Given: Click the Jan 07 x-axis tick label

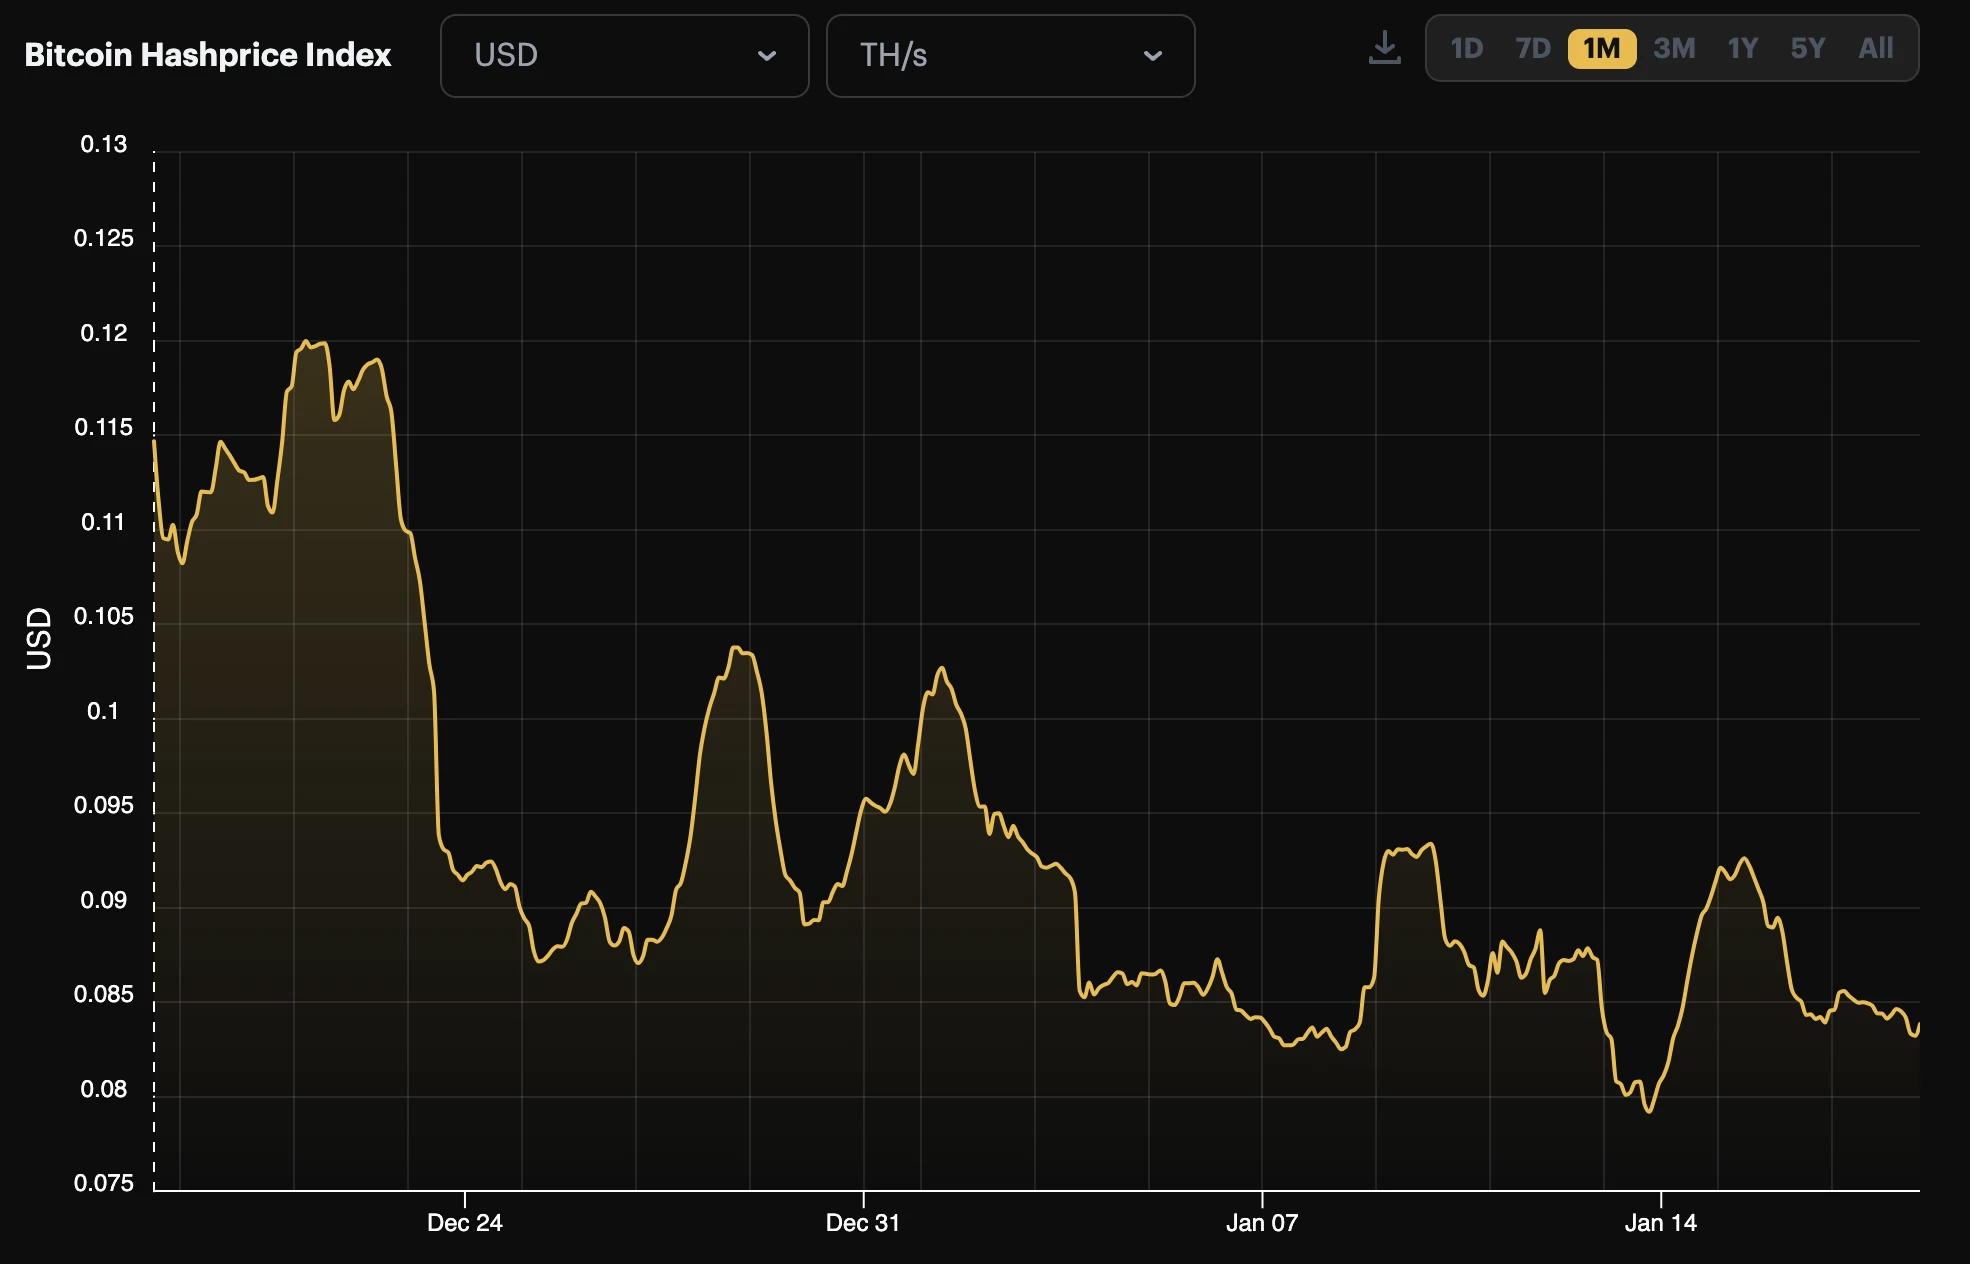Looking at the screenshot, I should (1262, 1222).
